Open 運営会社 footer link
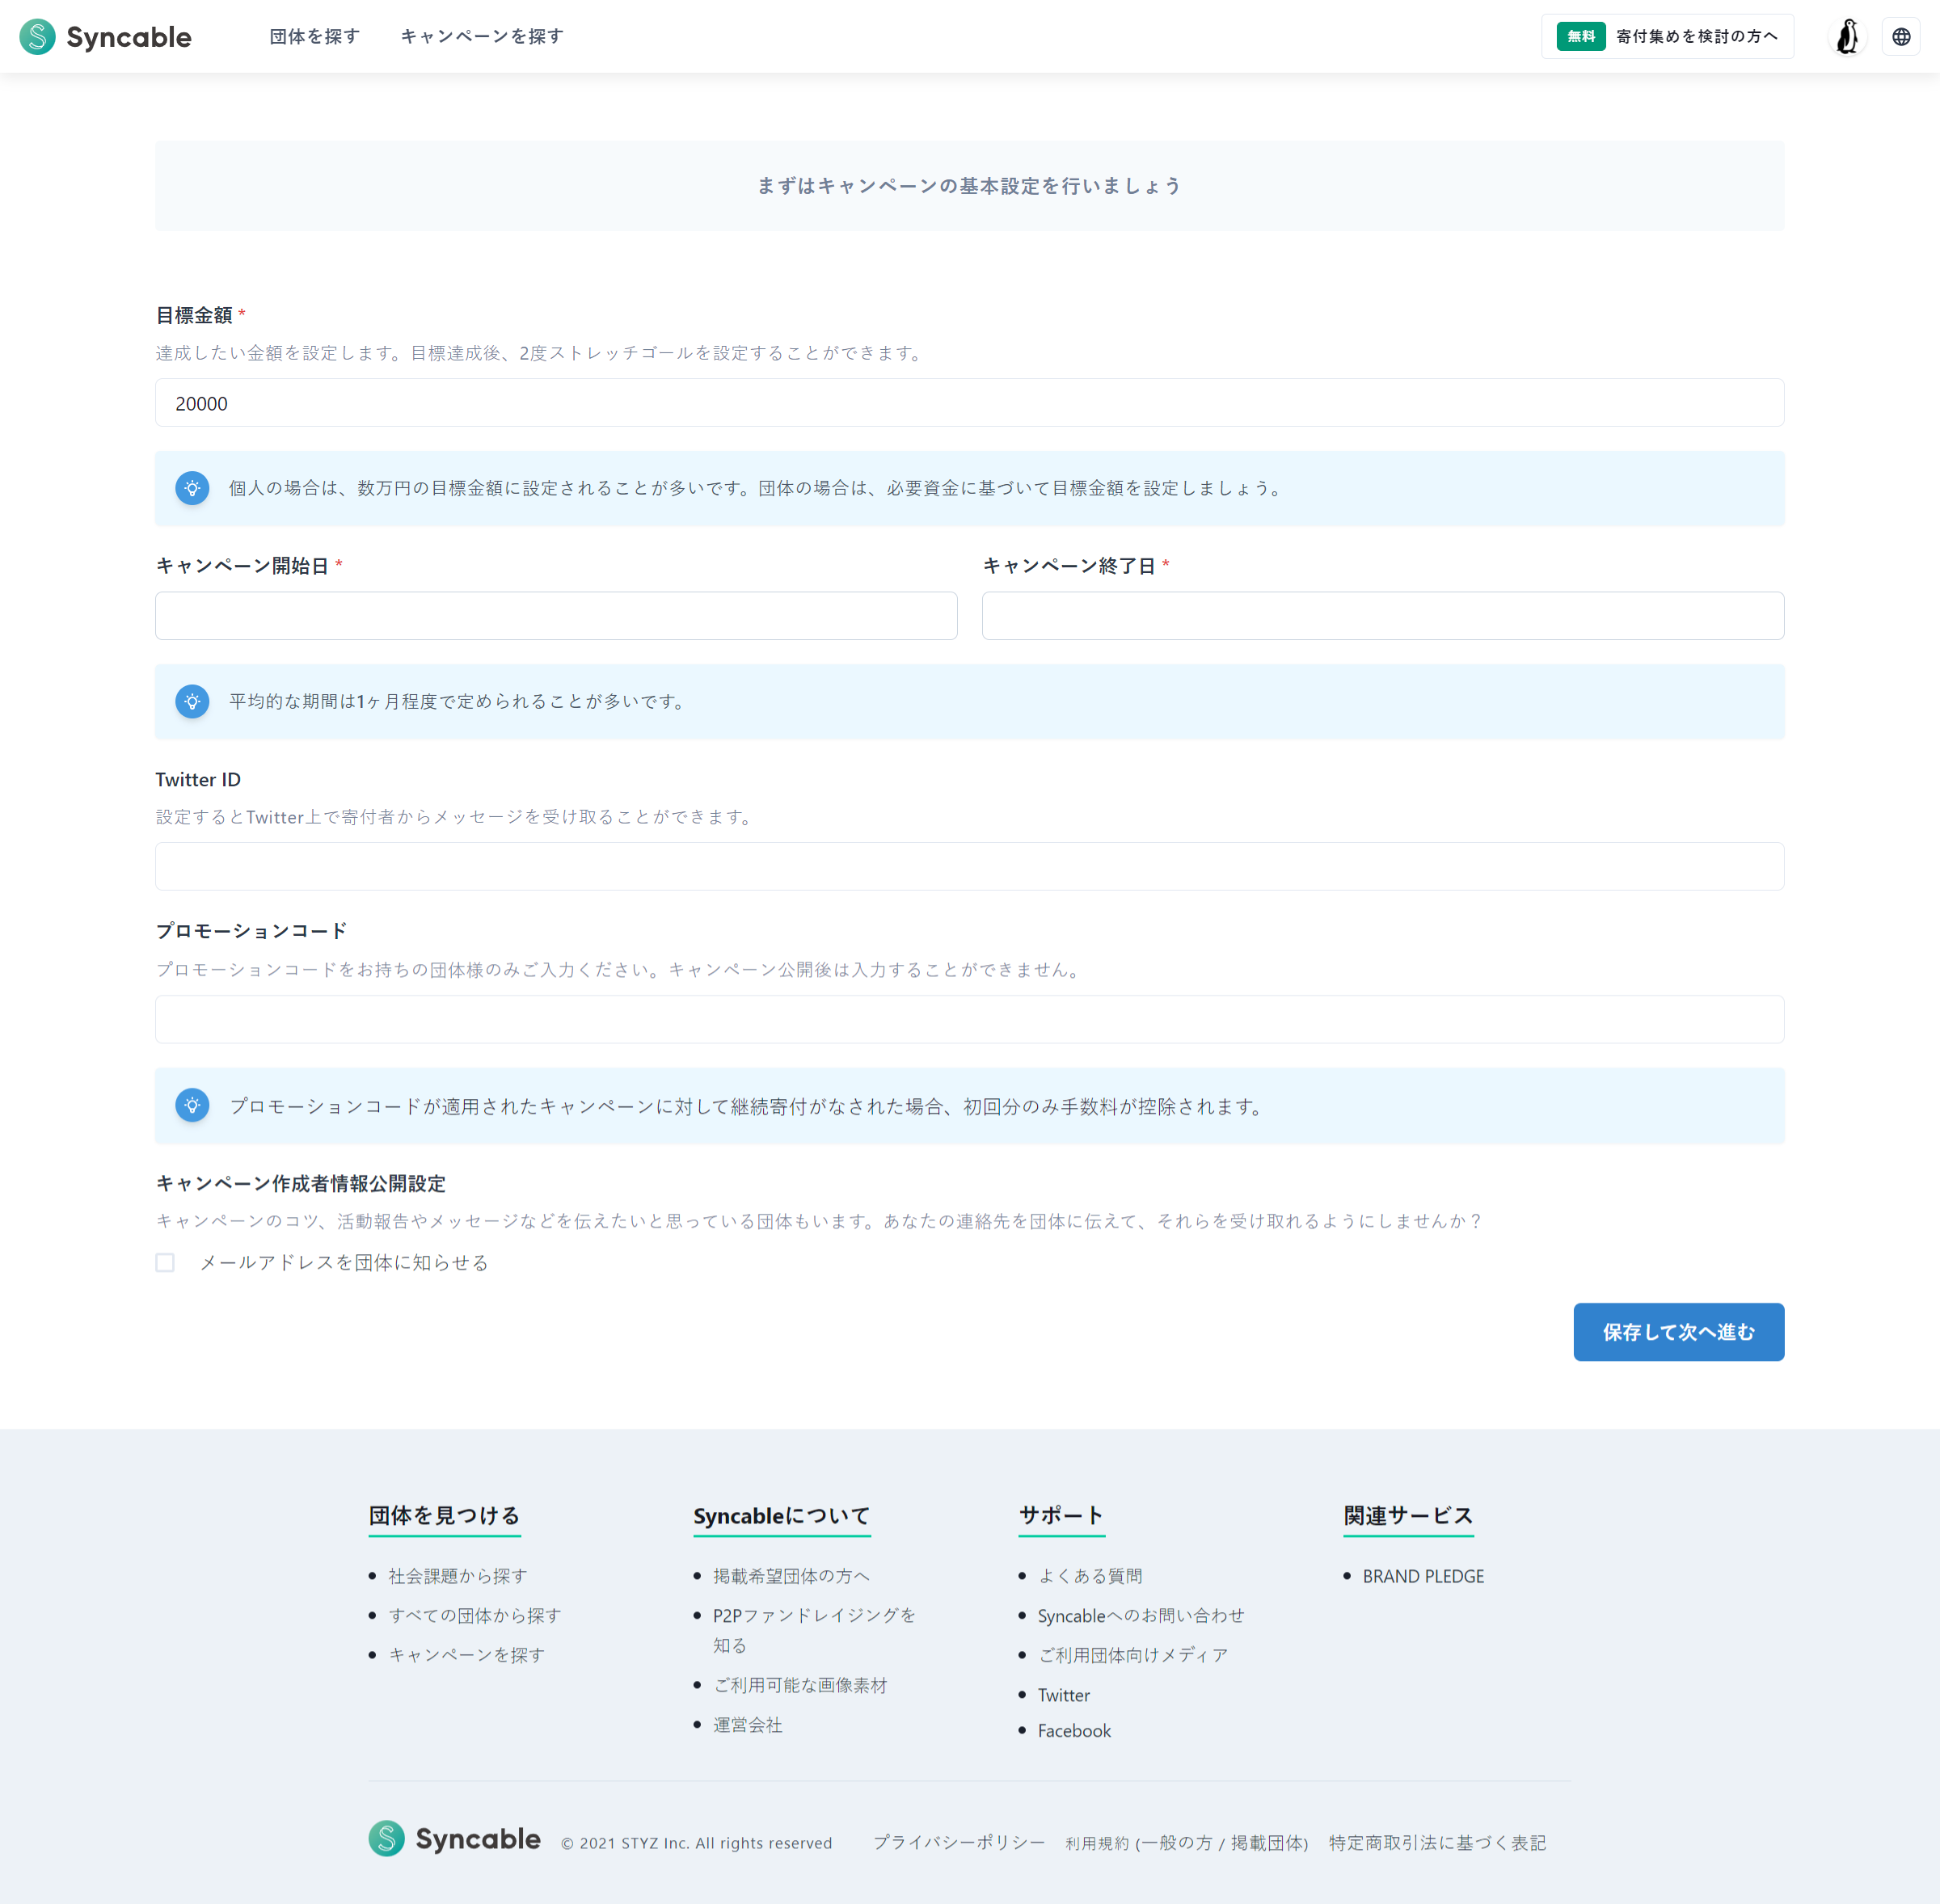Image resolution: width=1940 pixels, height=1904 pixels. click(x=747, y=1725)
